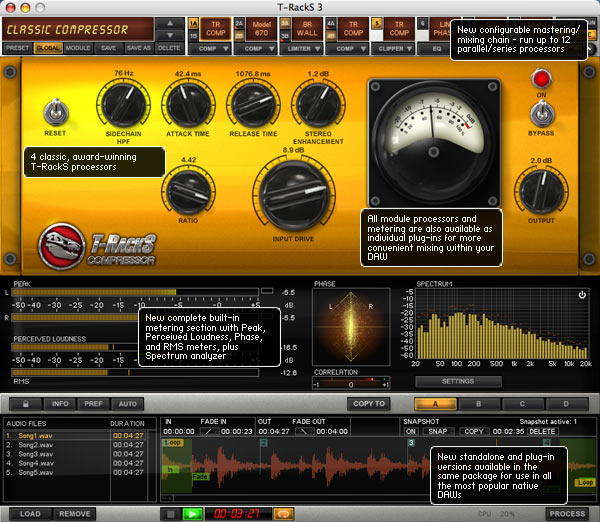Select Song2.wav in audio files list

pos(75,445)
